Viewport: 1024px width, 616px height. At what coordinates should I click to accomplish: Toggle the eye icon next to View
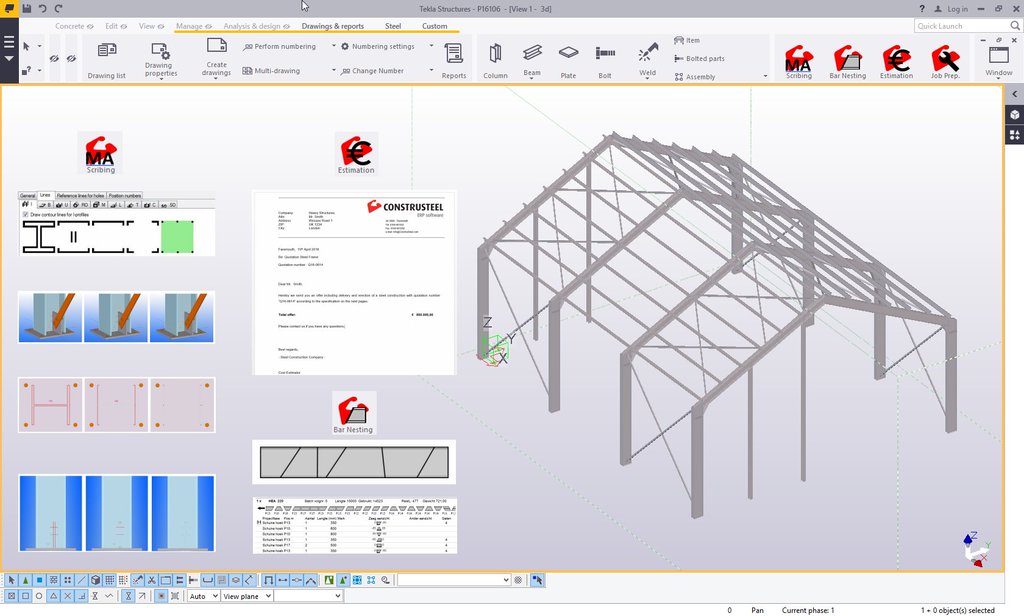(161, 26)
